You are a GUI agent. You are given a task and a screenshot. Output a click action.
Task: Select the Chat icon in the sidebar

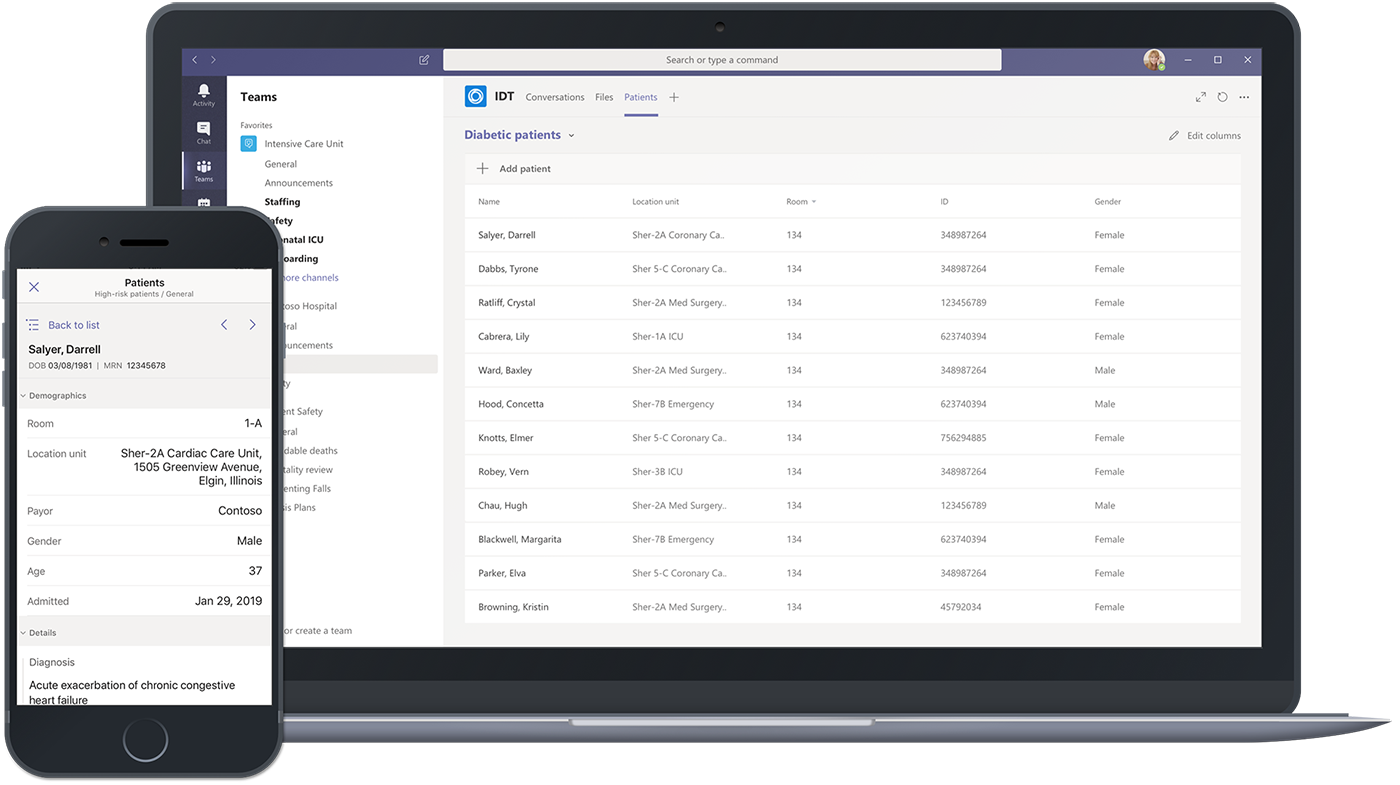[x=203, y=130]
